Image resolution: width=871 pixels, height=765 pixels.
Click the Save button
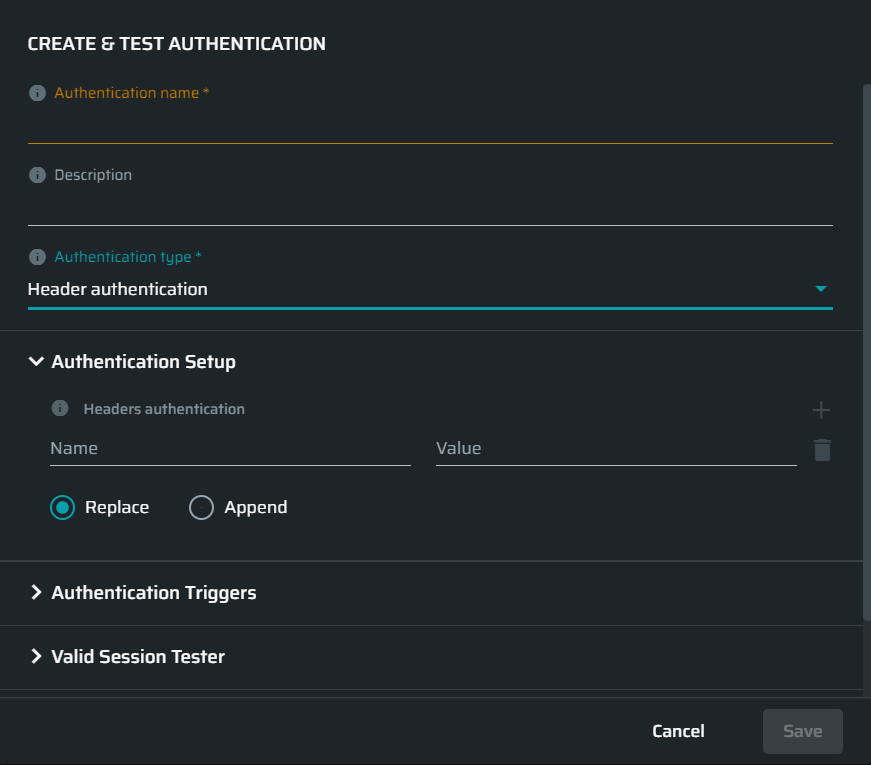point(803,731)
